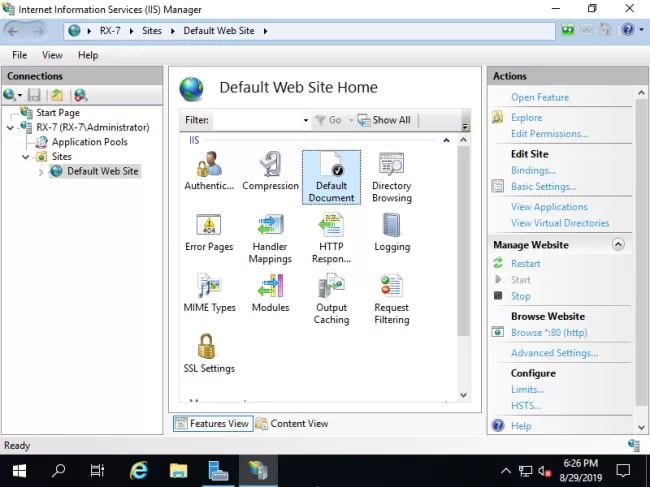Screen dimensions: 650x487
Task: Collapse the IIS group section chevron
Action: click(x=446, y=141)
